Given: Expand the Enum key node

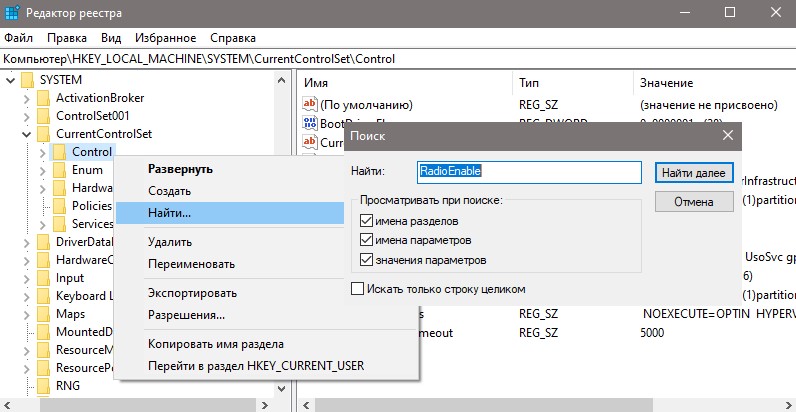Looking at the screenshot, I should [x=42, y=170].
